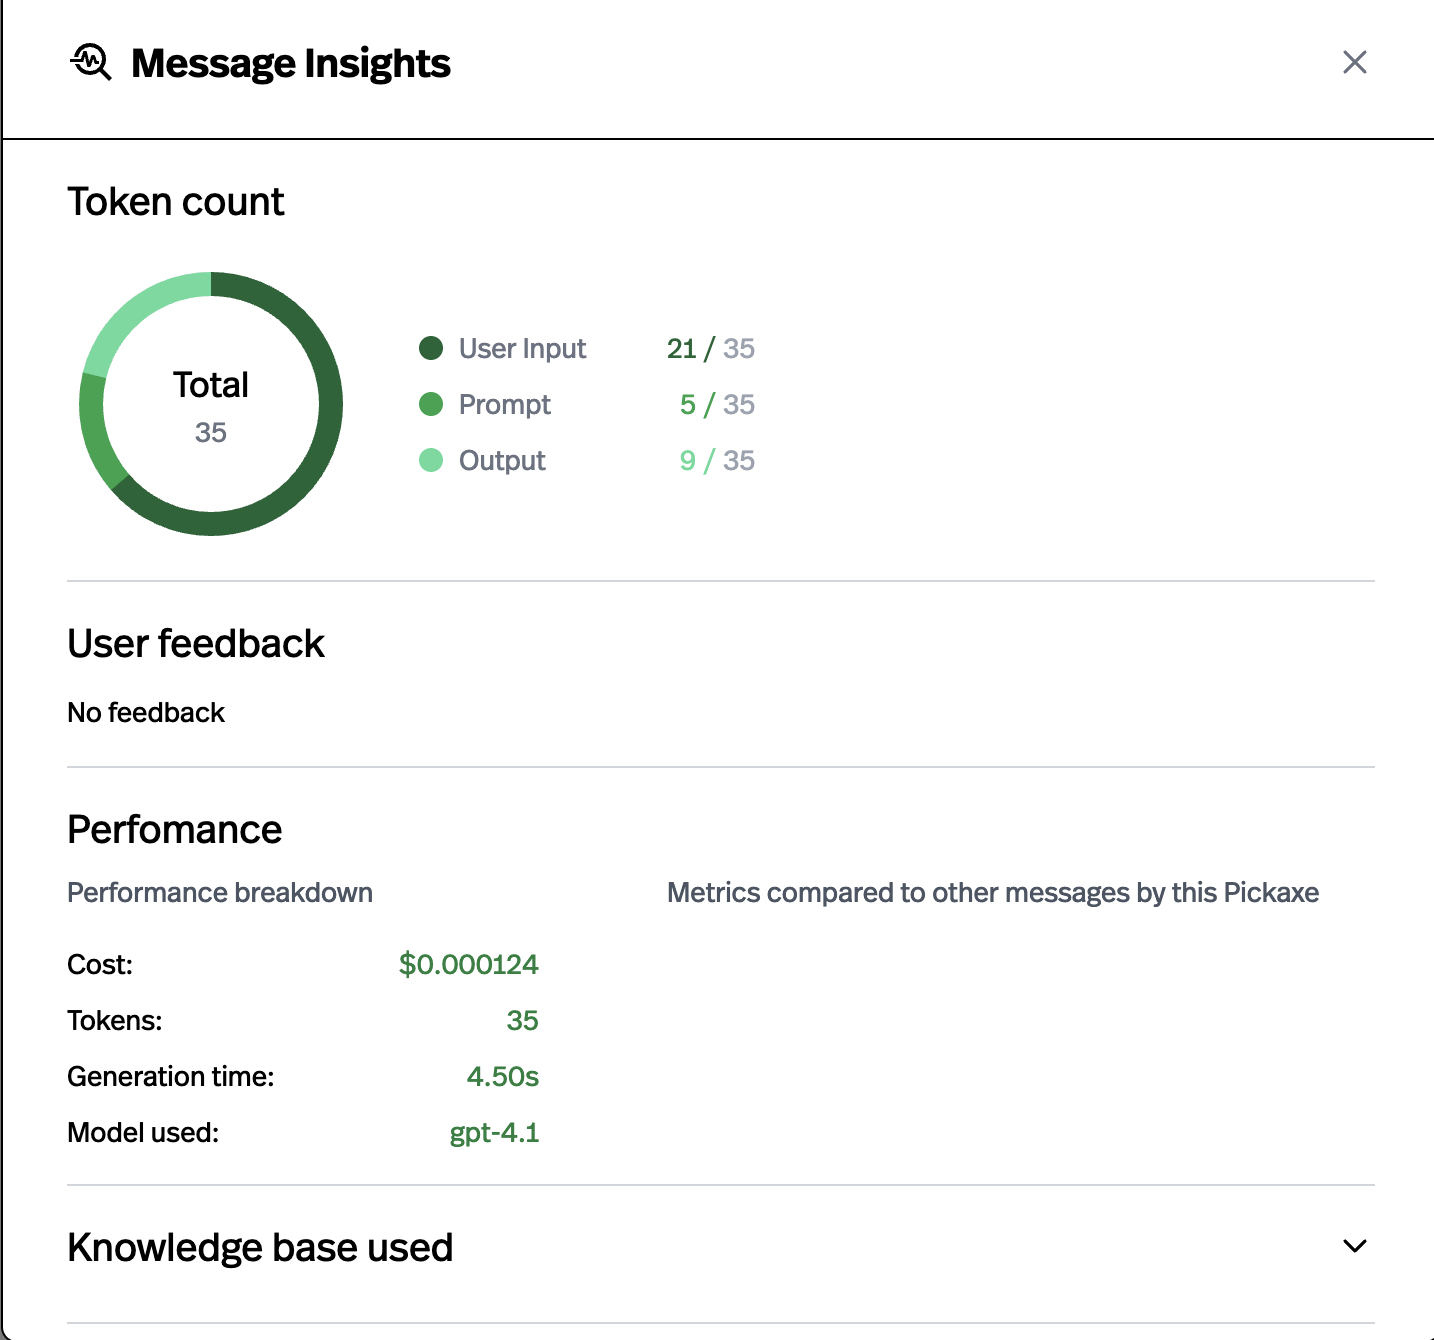Click the 21 / 35 User Input count

click(710, 348)
